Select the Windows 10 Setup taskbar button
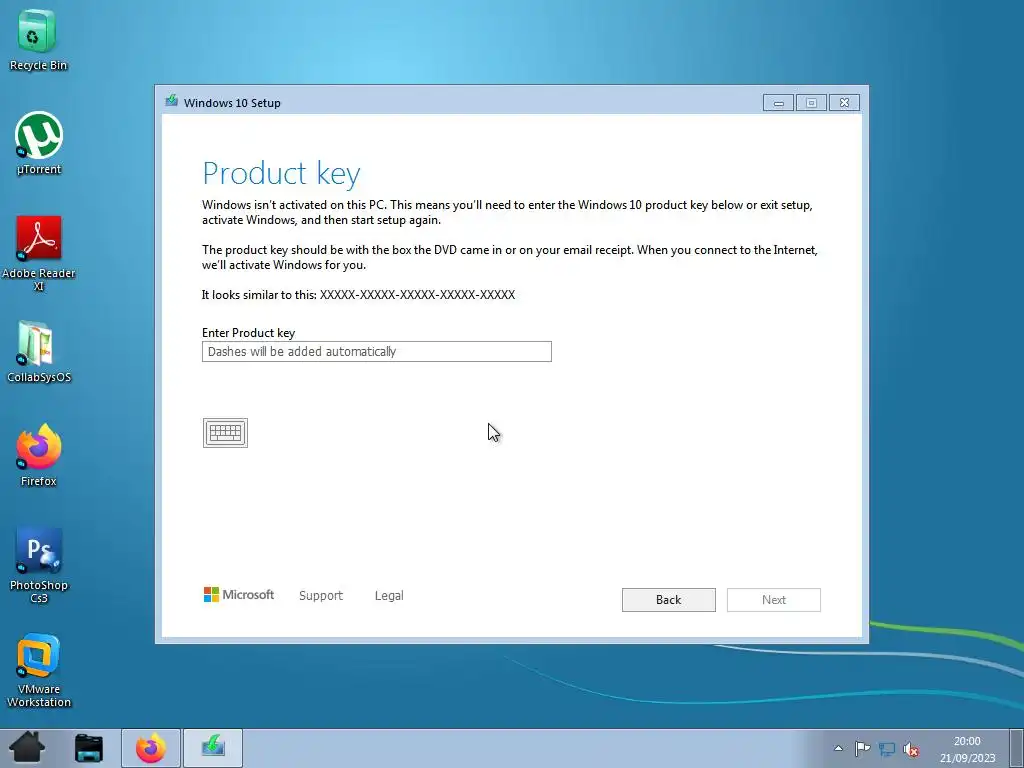1024x768 pixels. tap(213, 748)
